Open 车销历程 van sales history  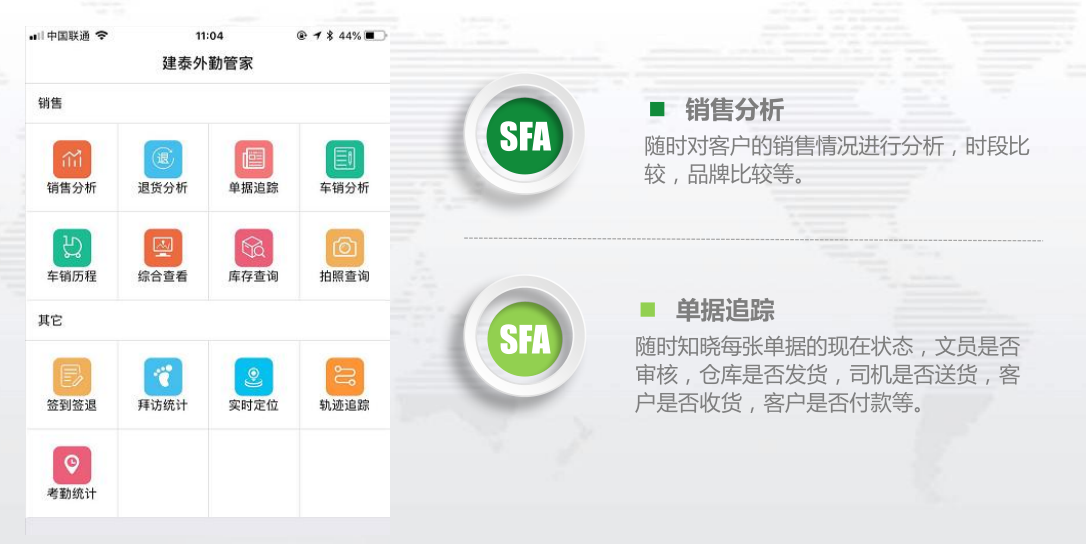click(72, 249)
